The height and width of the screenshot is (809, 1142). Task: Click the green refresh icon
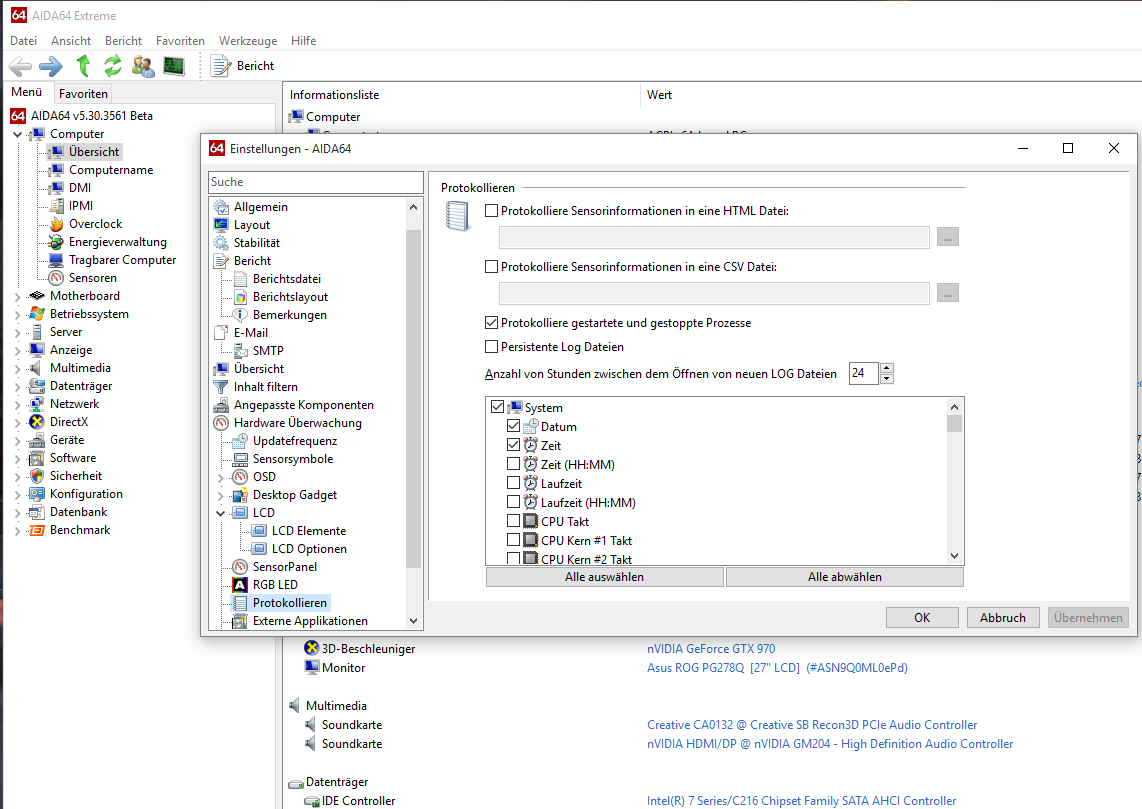[x=112, y=66]
